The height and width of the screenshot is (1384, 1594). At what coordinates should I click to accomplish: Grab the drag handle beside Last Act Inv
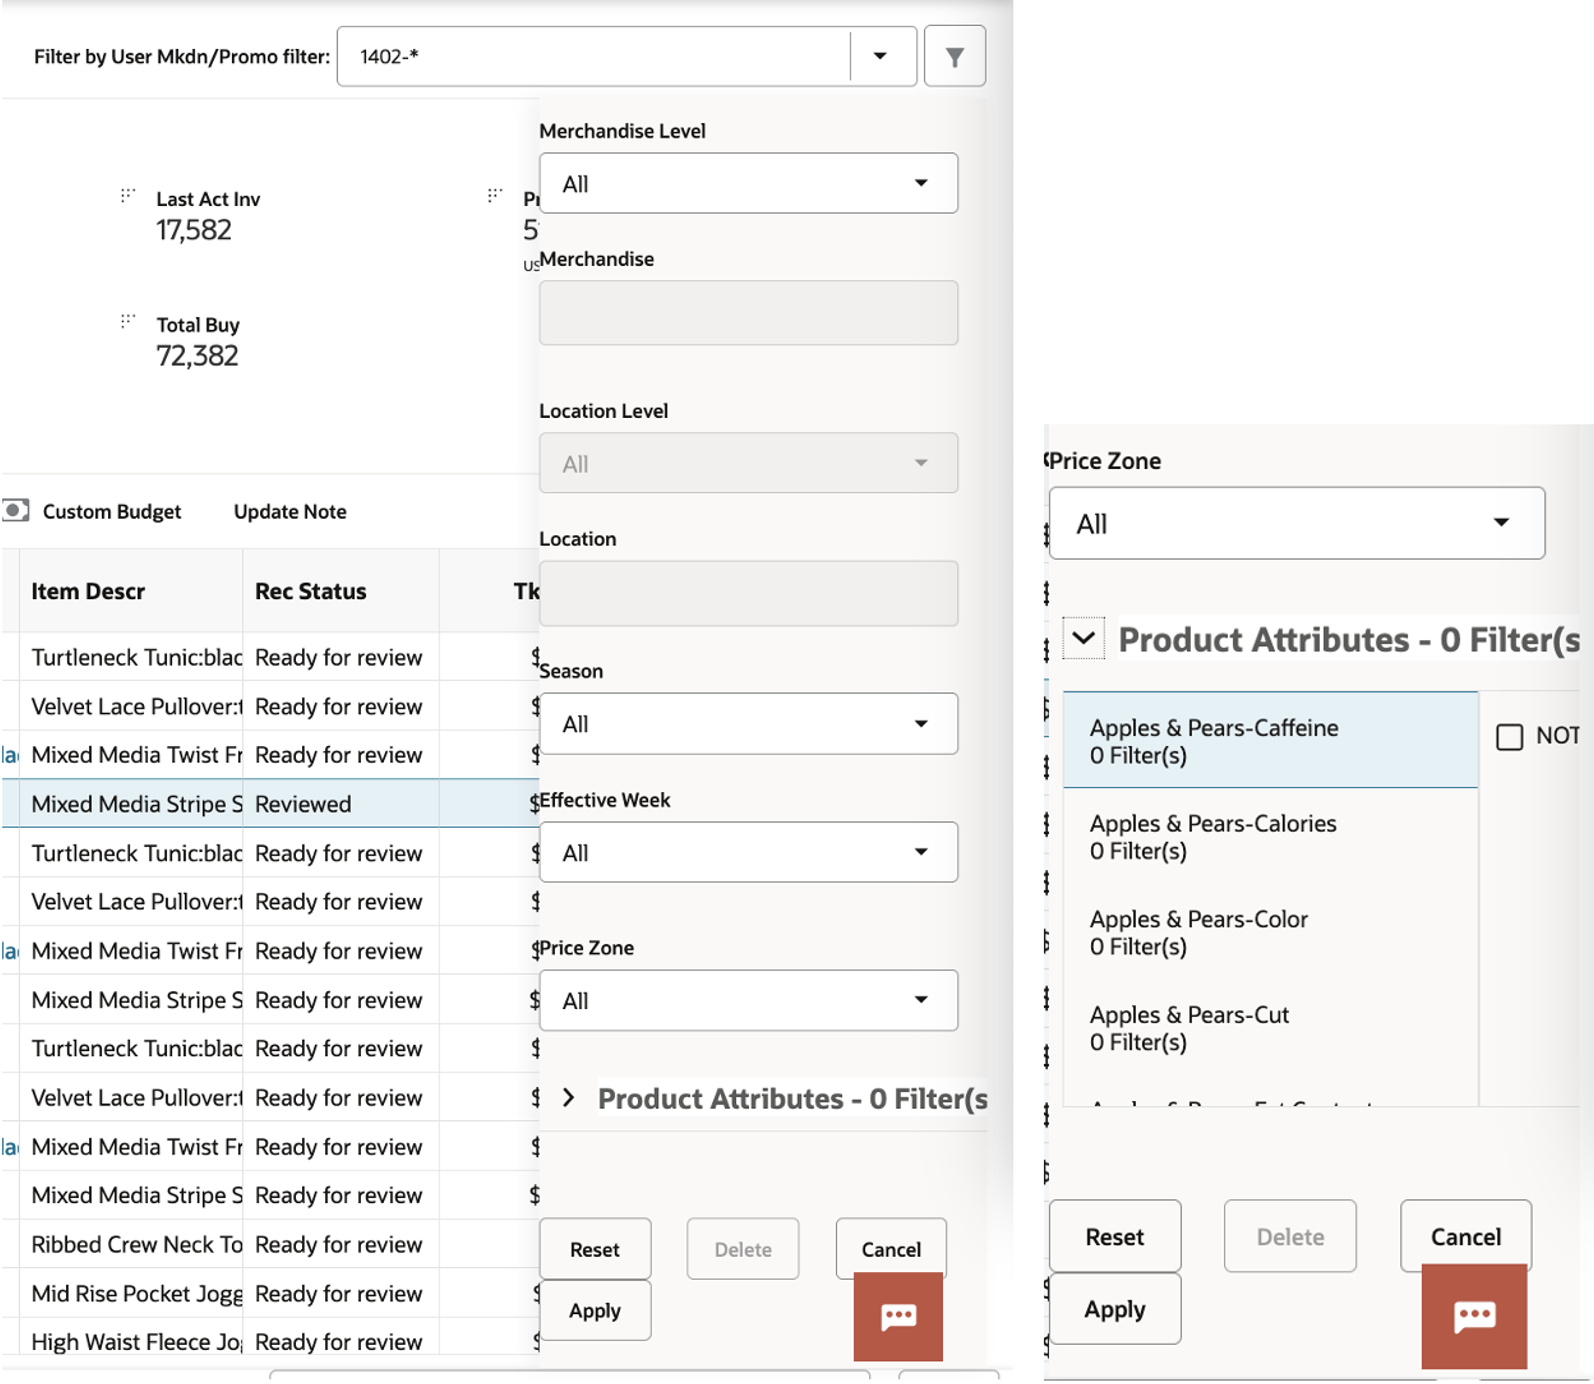pyautogui.click(x=128, y=195)
